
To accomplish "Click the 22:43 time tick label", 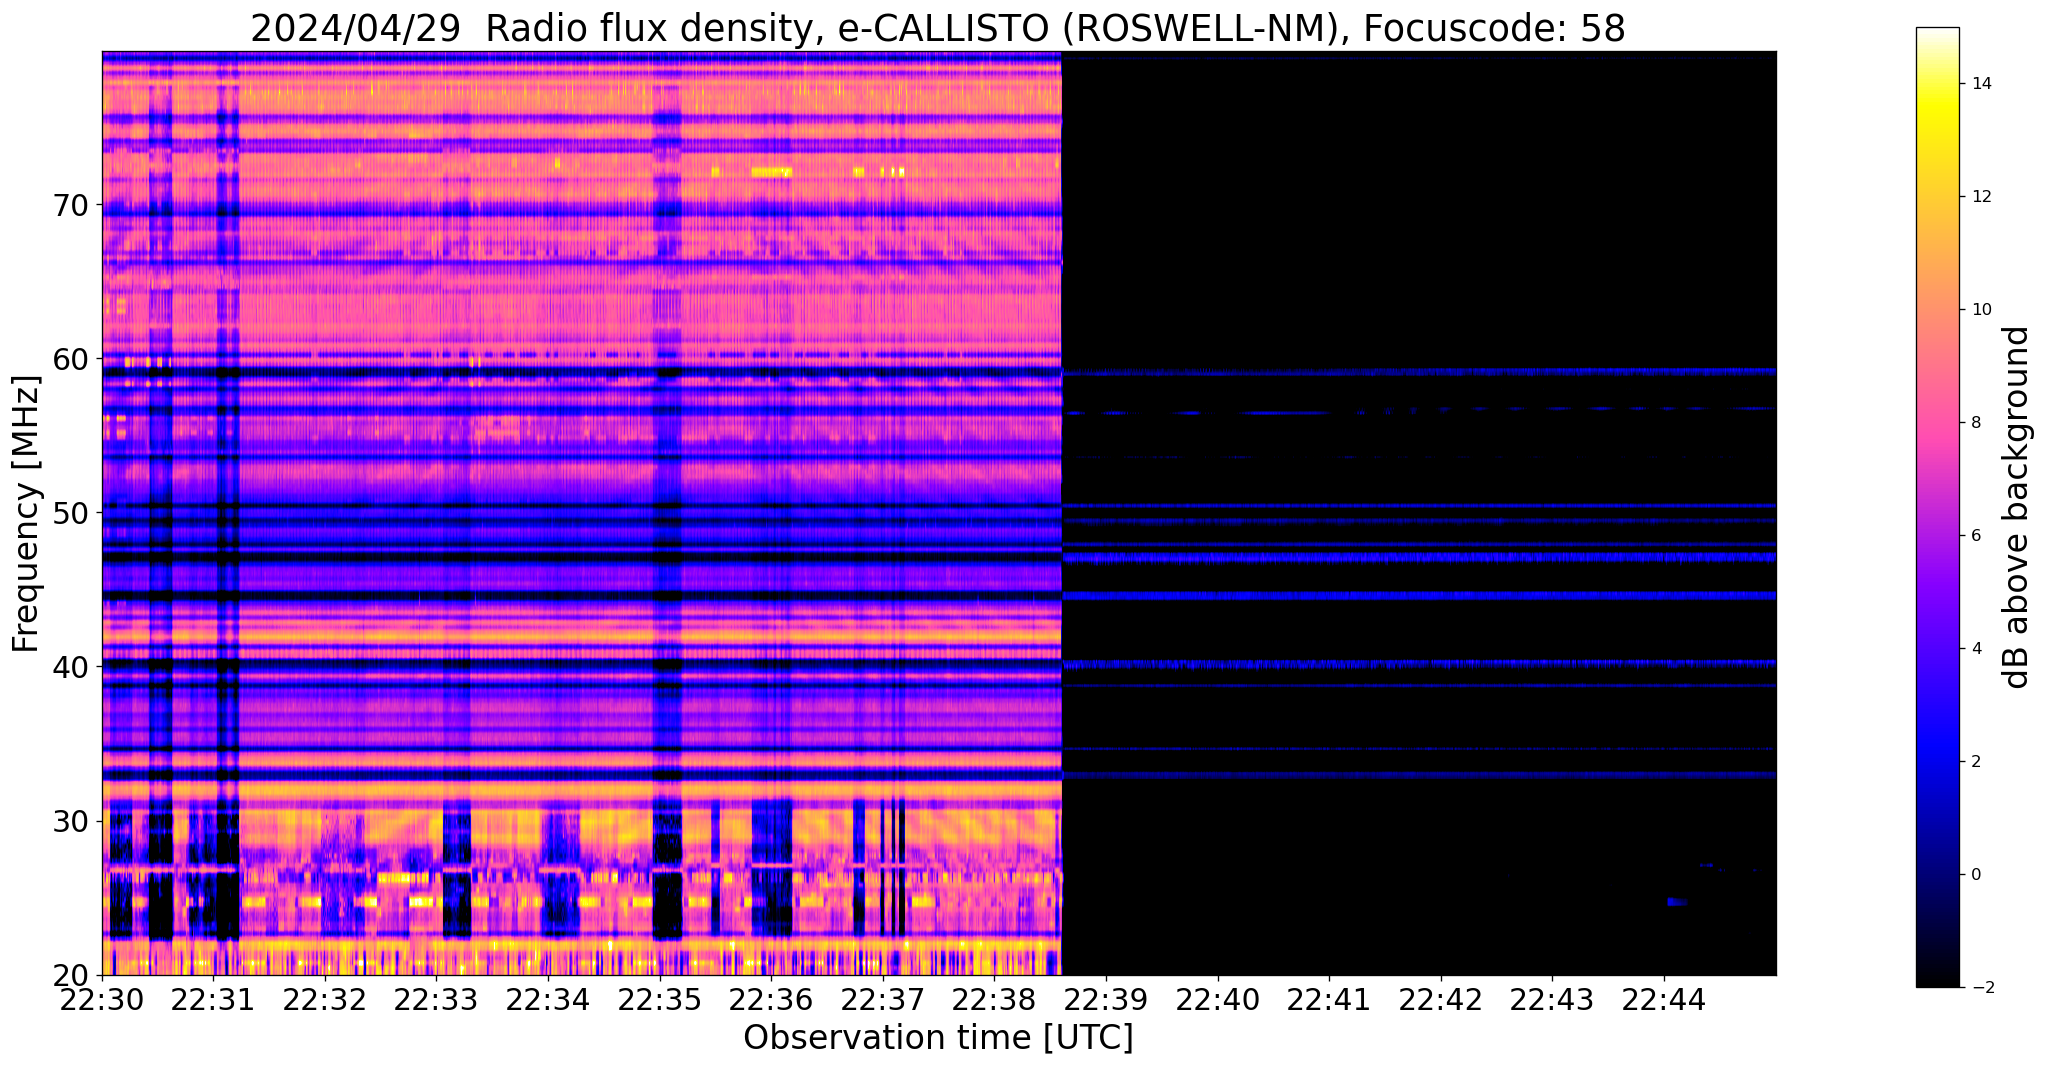I will click(x=1552, y=998).
